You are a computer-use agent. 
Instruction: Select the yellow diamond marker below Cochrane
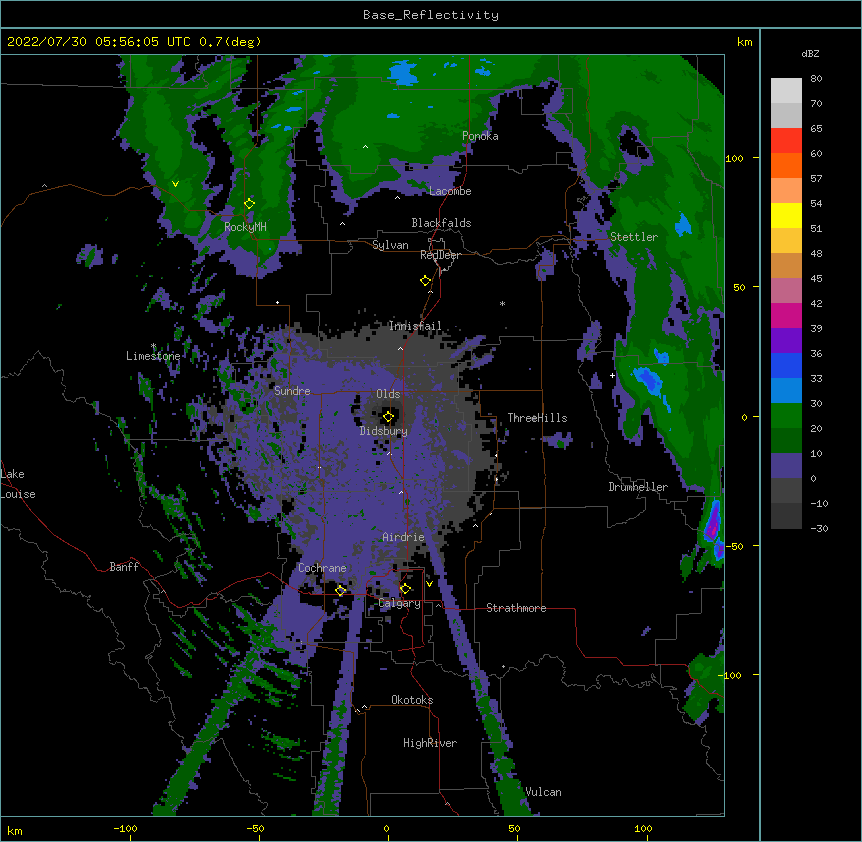click(340, 590)
